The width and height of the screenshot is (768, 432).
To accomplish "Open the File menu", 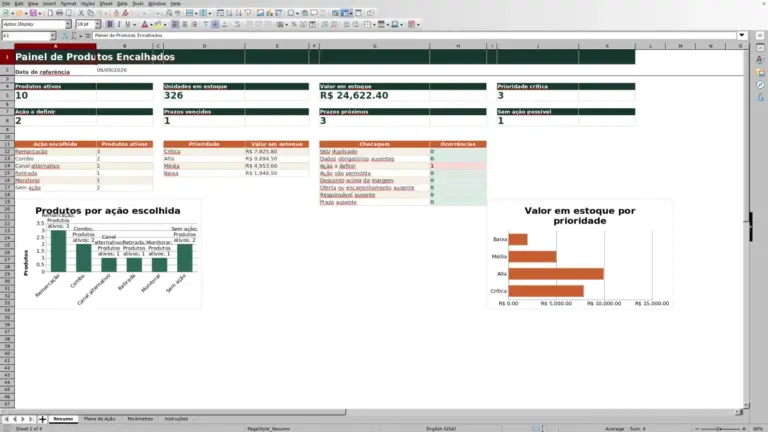I will [x=6, y=3].
